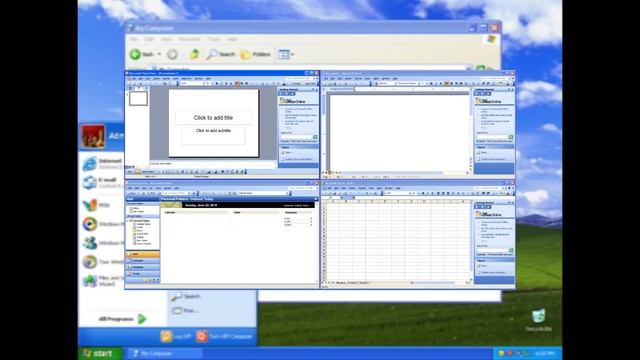The image size is (640, 360).
Task: Open E-mail Outlook from the Start menu
Action: [102, 182]
